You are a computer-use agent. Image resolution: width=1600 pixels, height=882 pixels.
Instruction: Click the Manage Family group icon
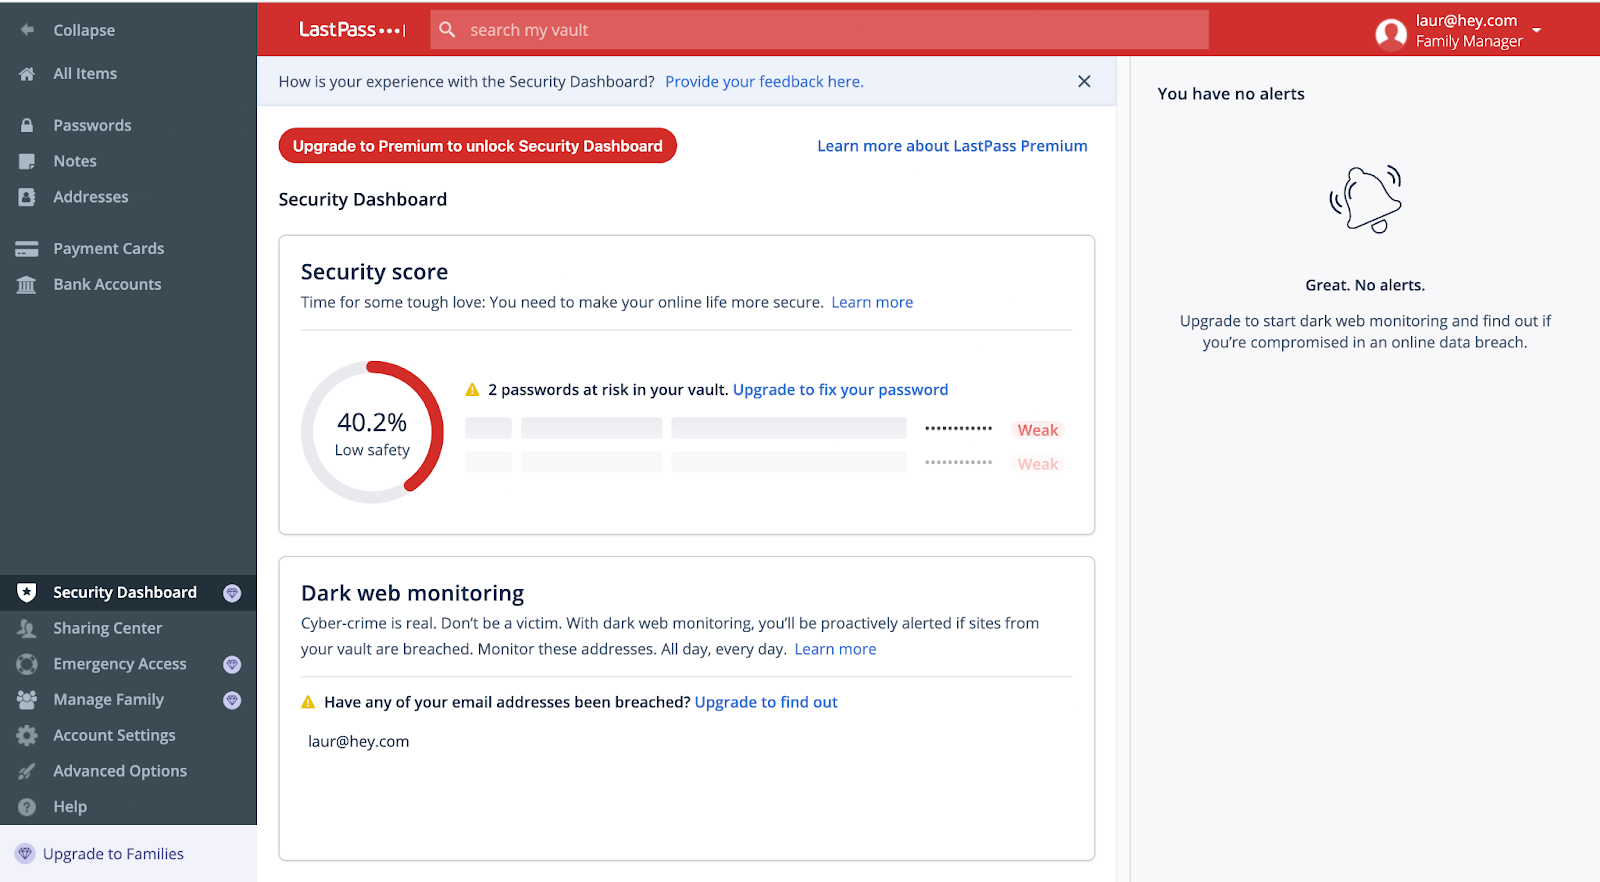coord(27,700)
